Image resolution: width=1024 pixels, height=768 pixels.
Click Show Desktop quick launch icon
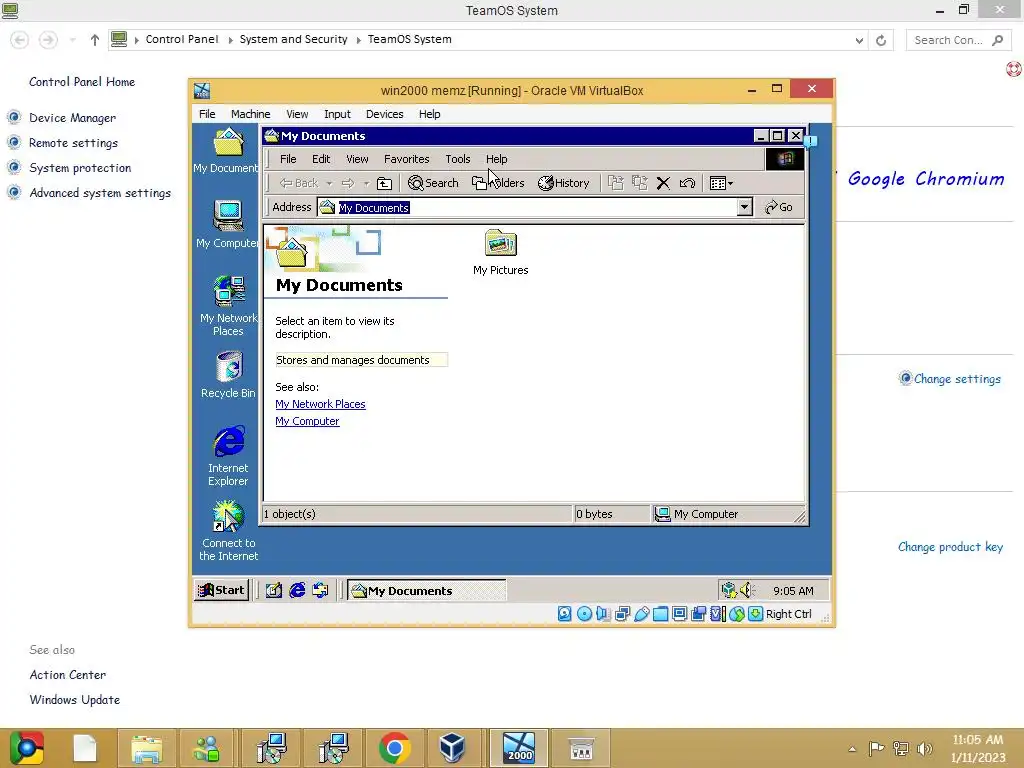[x=274, y=590]
